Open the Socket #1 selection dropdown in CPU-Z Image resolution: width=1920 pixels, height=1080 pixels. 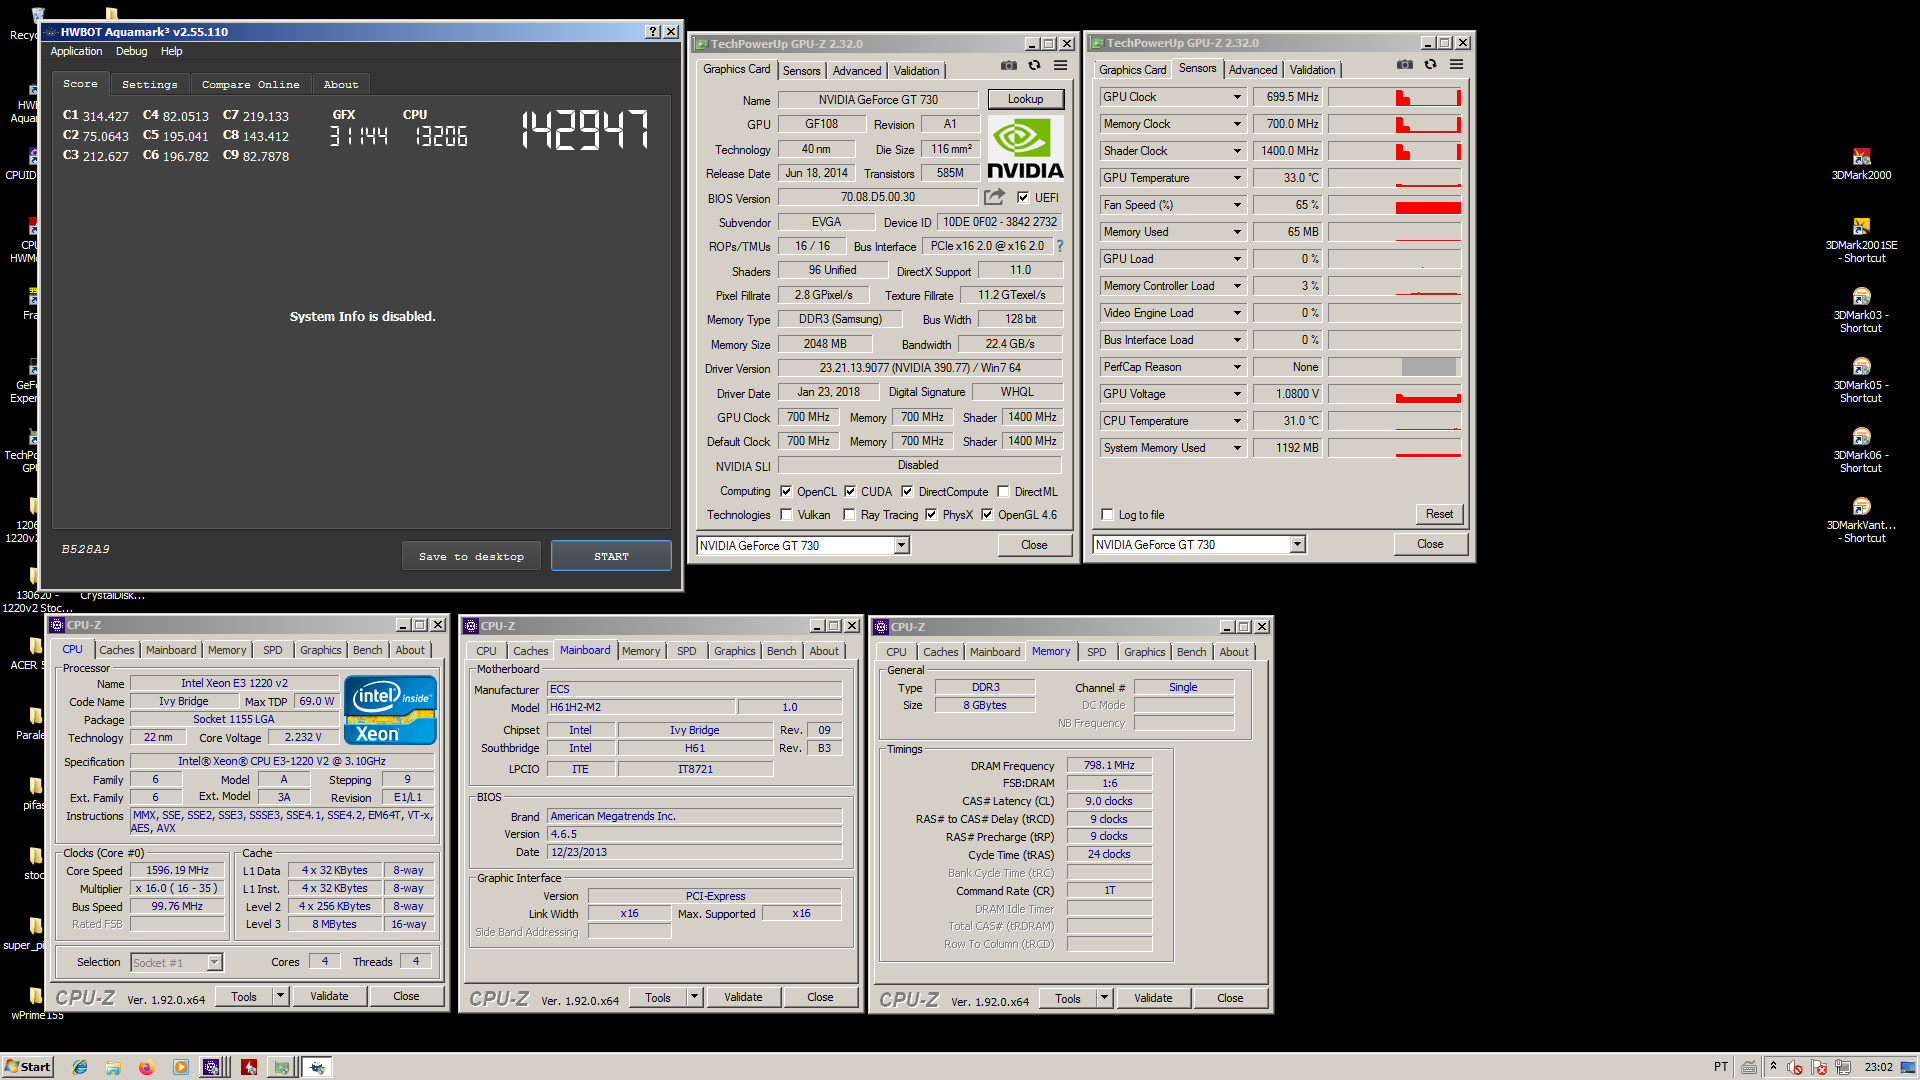pyautogui.click(x=214, y=962)
